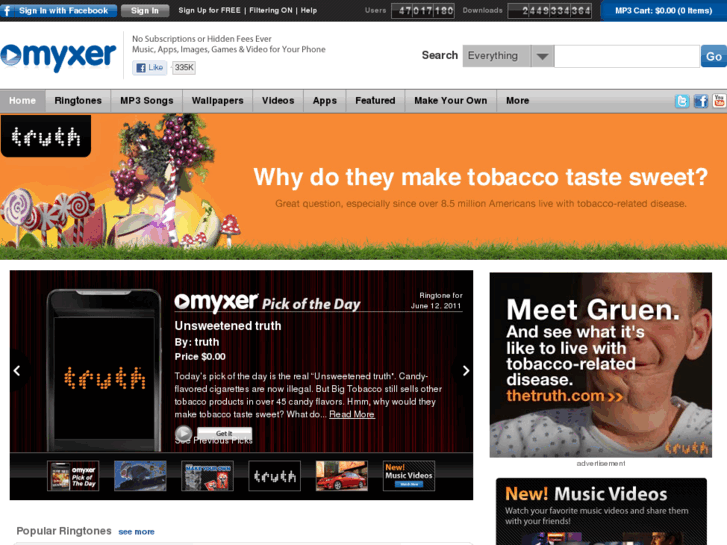Click the Downloads counter display
Screen dimensions: 727x545
pos(550,10)
